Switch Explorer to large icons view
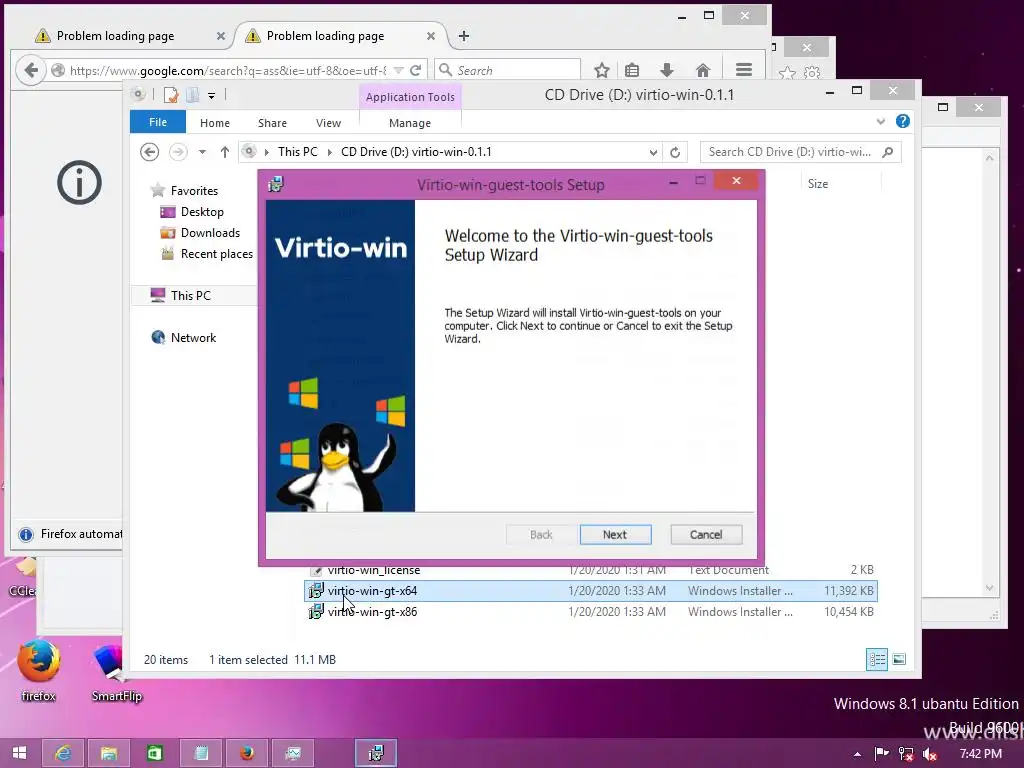1024x768 pixels. (899, 659)
